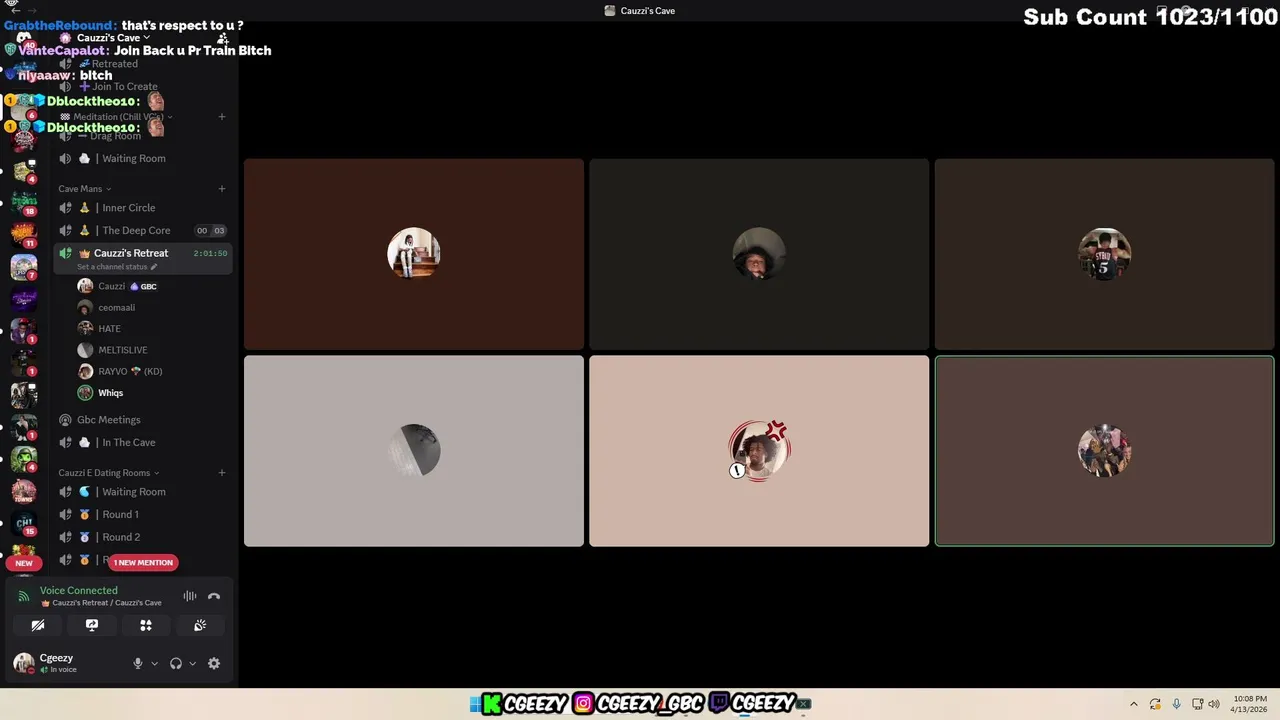Click the microphone icon in system tray
Viewport: 1280px width, 720px height.
coord(1176,704)
